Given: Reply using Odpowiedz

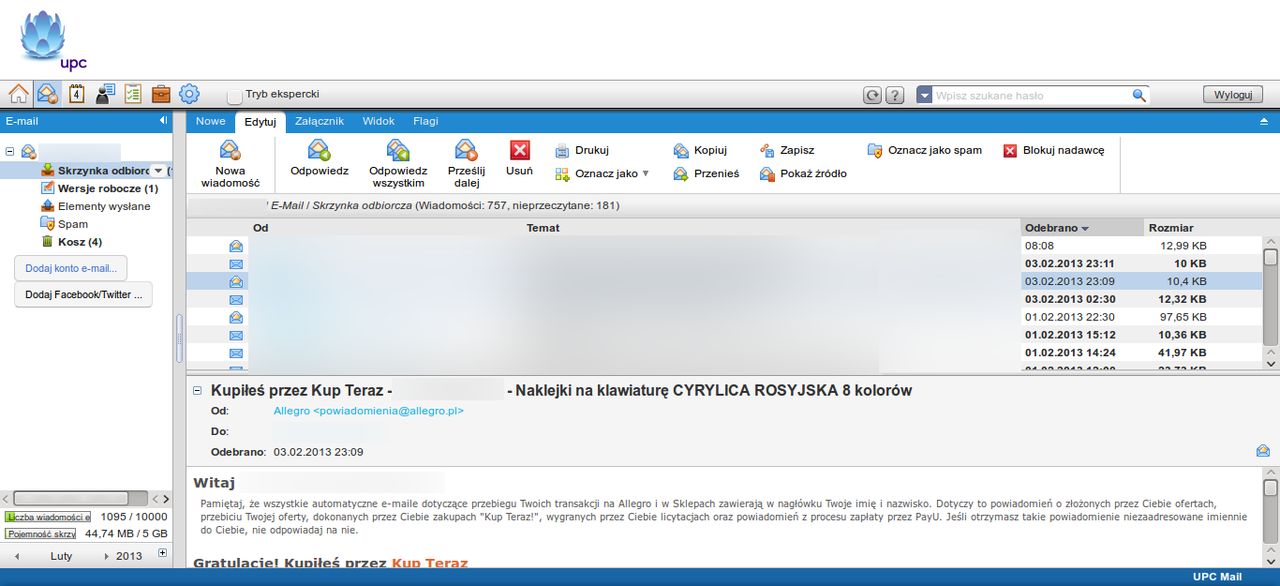Looking at the screenshot, I should pos(319,160).
